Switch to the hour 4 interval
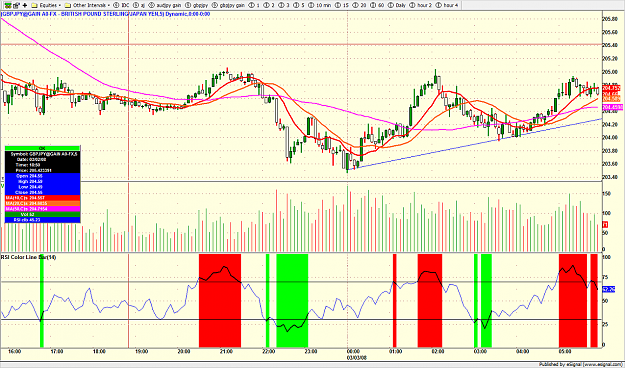 coord(446,5)
